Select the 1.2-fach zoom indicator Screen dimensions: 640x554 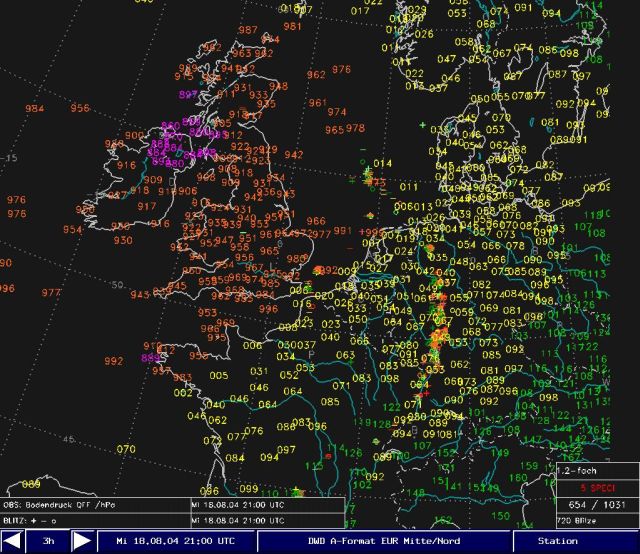tap(596, 469)
